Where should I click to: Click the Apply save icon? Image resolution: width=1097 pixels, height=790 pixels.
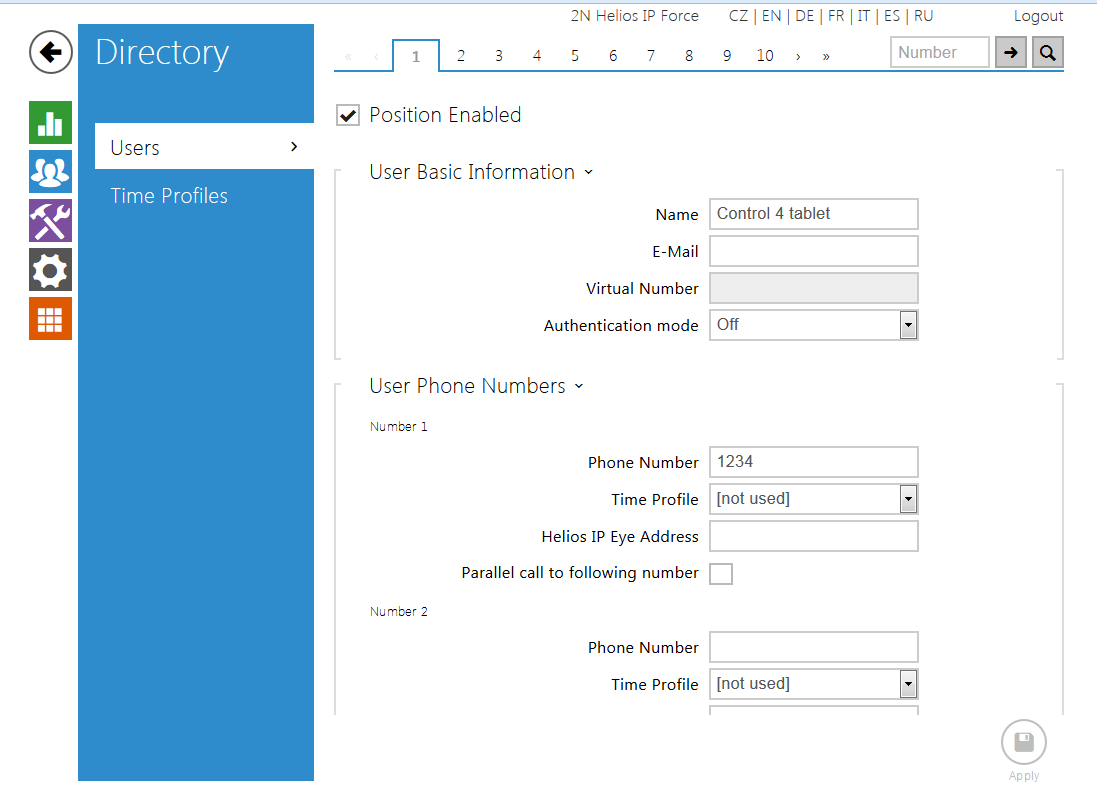tap(1023, 743)
